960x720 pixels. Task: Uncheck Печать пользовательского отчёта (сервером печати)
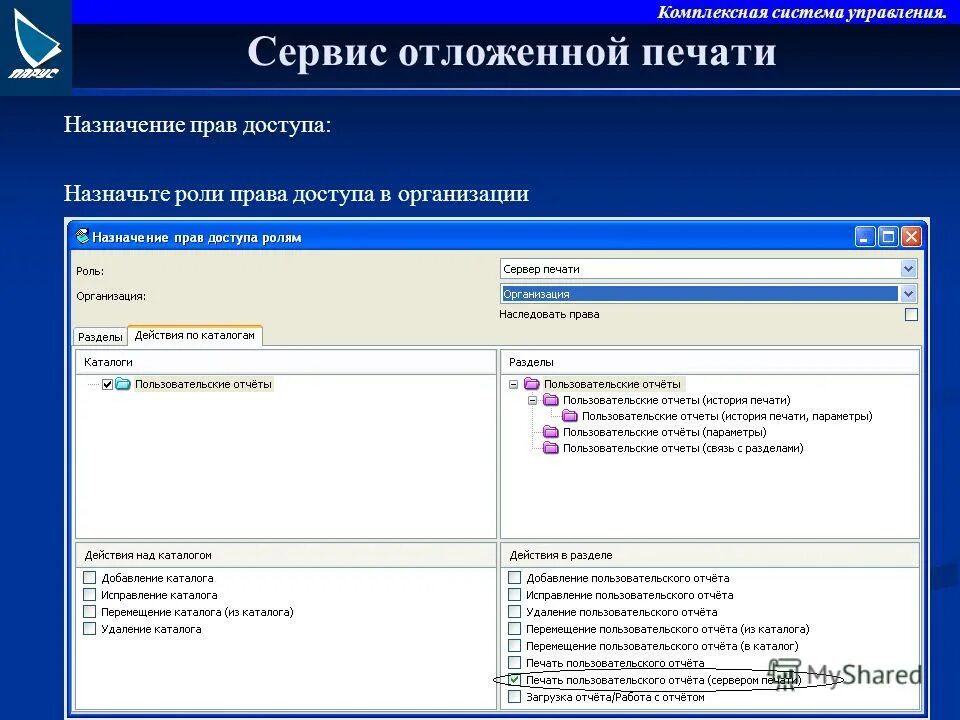[514, 678]
